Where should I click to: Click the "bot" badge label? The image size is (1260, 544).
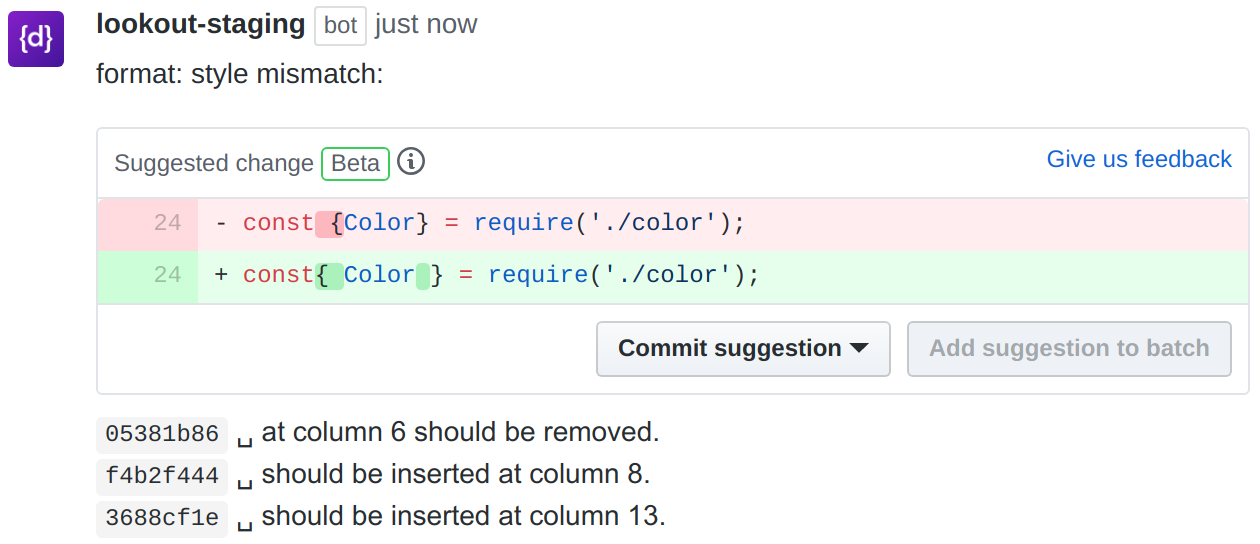click(x=340, y=26)
